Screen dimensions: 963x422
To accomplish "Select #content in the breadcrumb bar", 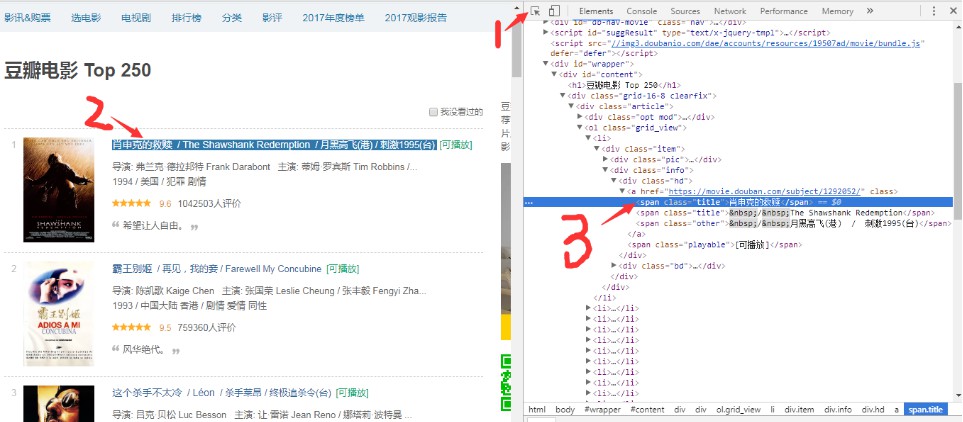I will (647, 410).
